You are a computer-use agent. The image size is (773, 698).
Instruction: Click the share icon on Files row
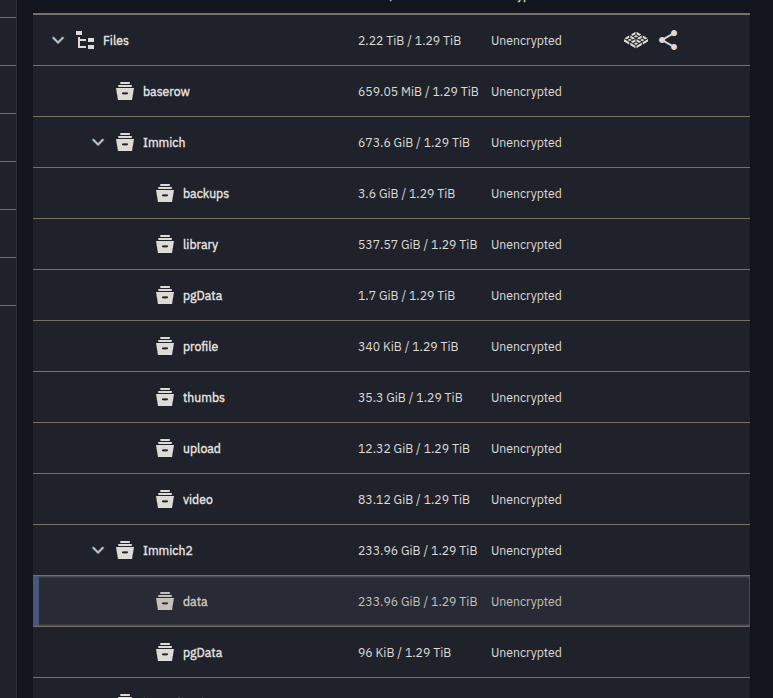tap(668, 41)
